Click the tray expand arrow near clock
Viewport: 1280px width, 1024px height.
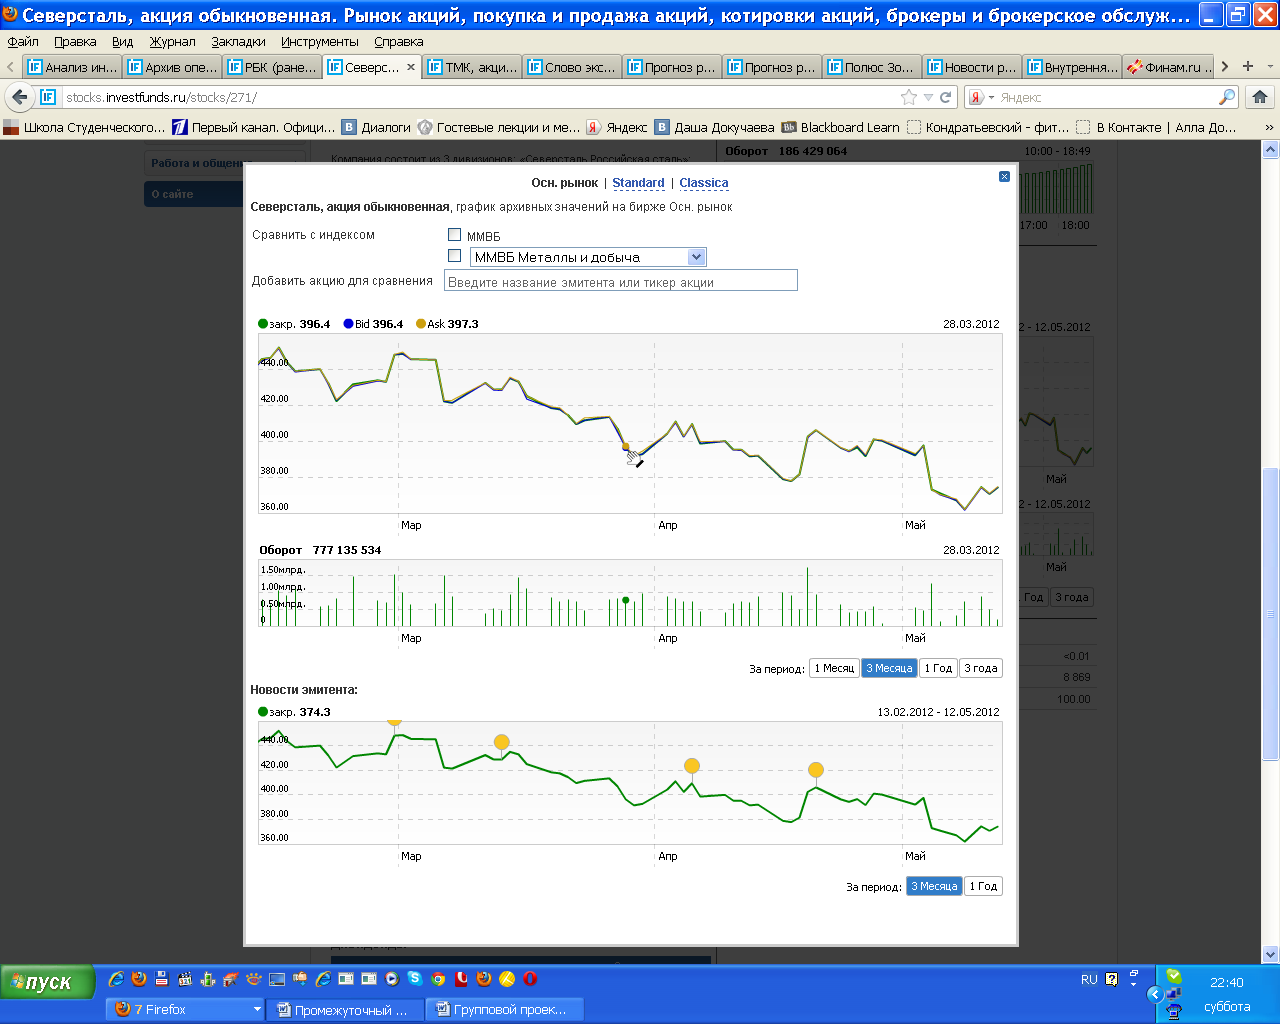(x=1155, y=994)
